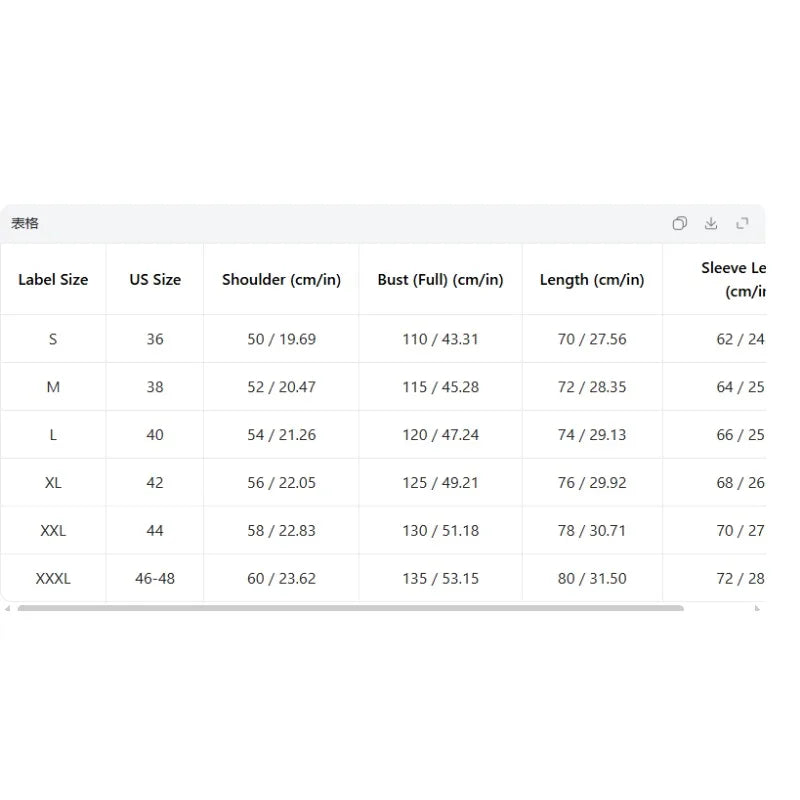The width and height of the screenshot is (800, 800).
Task: Click the 120 / 47.24 bust cell
Action: click(x=440, y=435)
